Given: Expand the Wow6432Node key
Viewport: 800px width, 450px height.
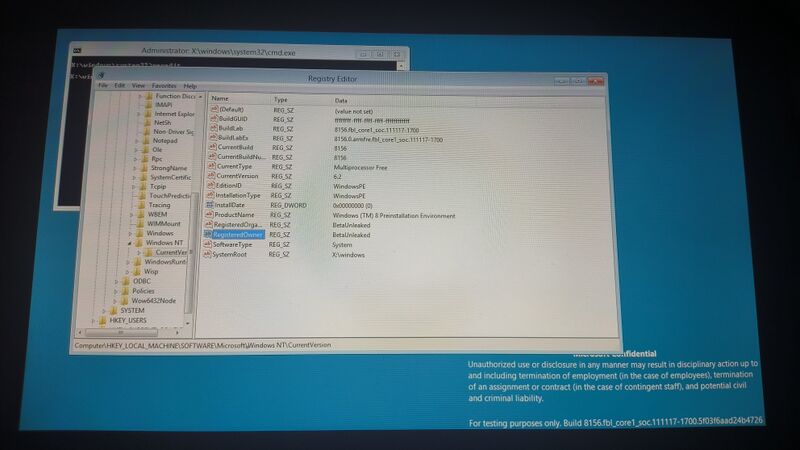Looking at the screenshot, I should (115, 301).
